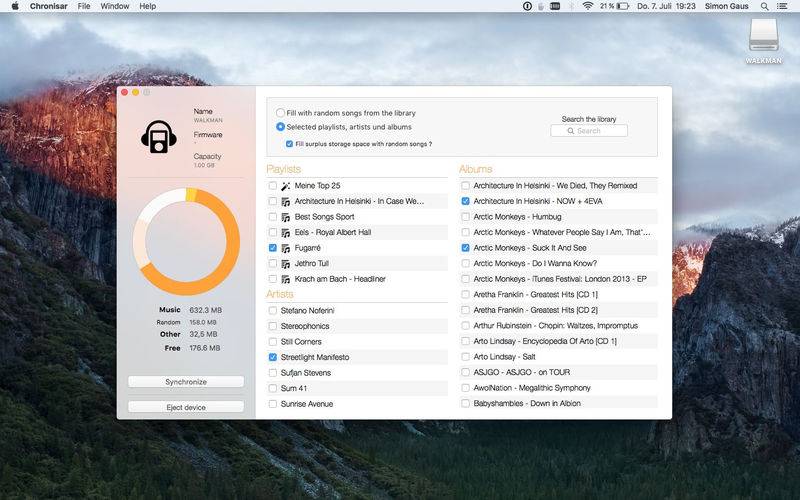Check the Jethro Tull playlist checkbox
Screen dimensions: 800x500
pyautogui.click(x=272, y=264)
